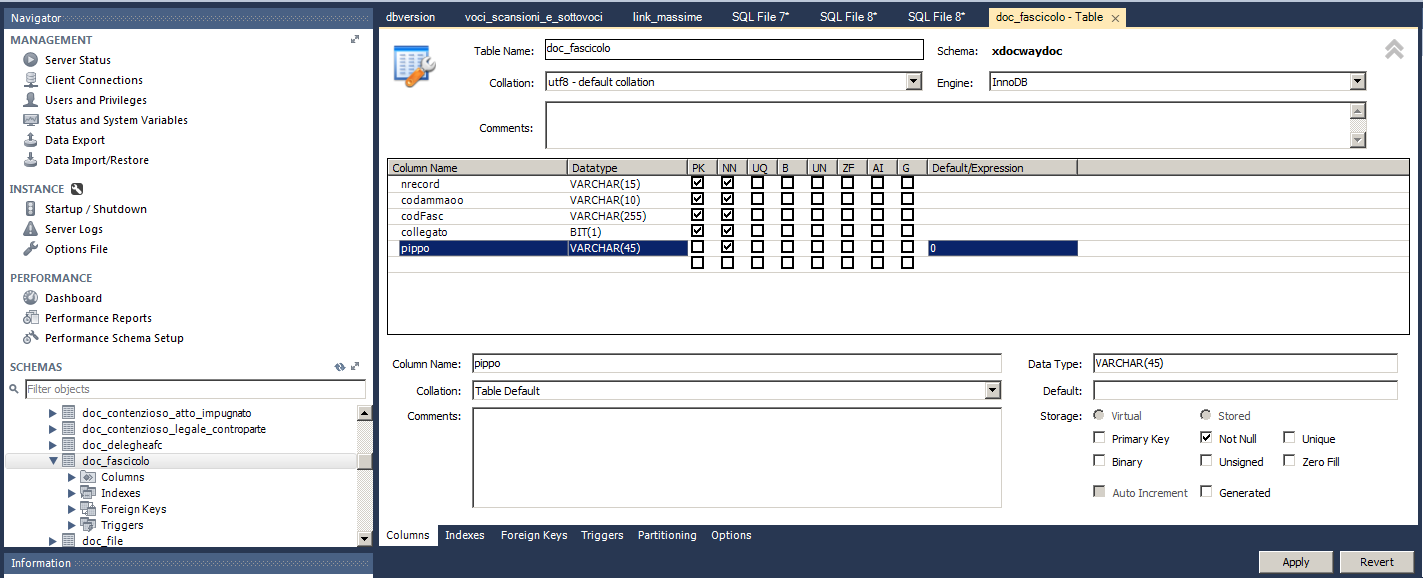The height and width of the screenshot is (578, 1423).
Task: Click the Apply button
Action: click(x=1295, y=562)
